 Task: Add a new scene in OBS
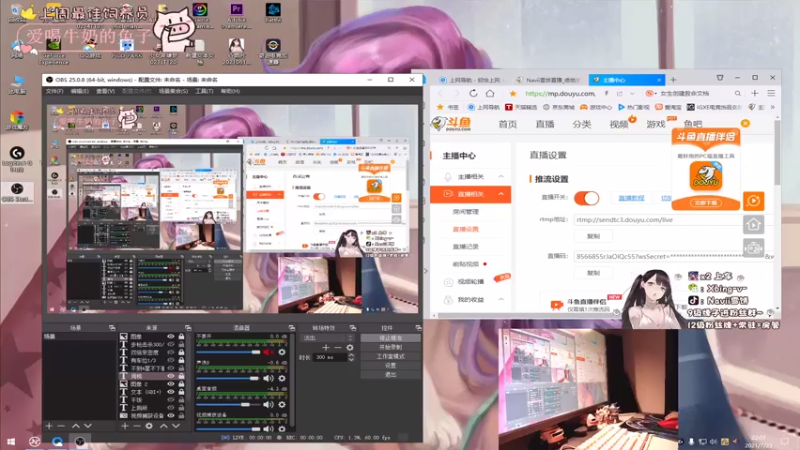[49, 426]
